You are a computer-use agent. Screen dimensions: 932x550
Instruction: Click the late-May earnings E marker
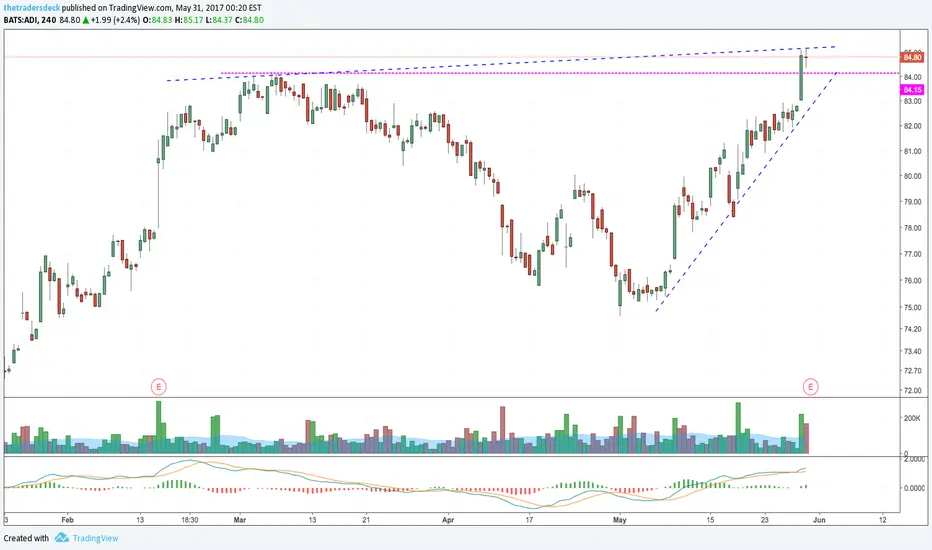(x=810, y=387)
